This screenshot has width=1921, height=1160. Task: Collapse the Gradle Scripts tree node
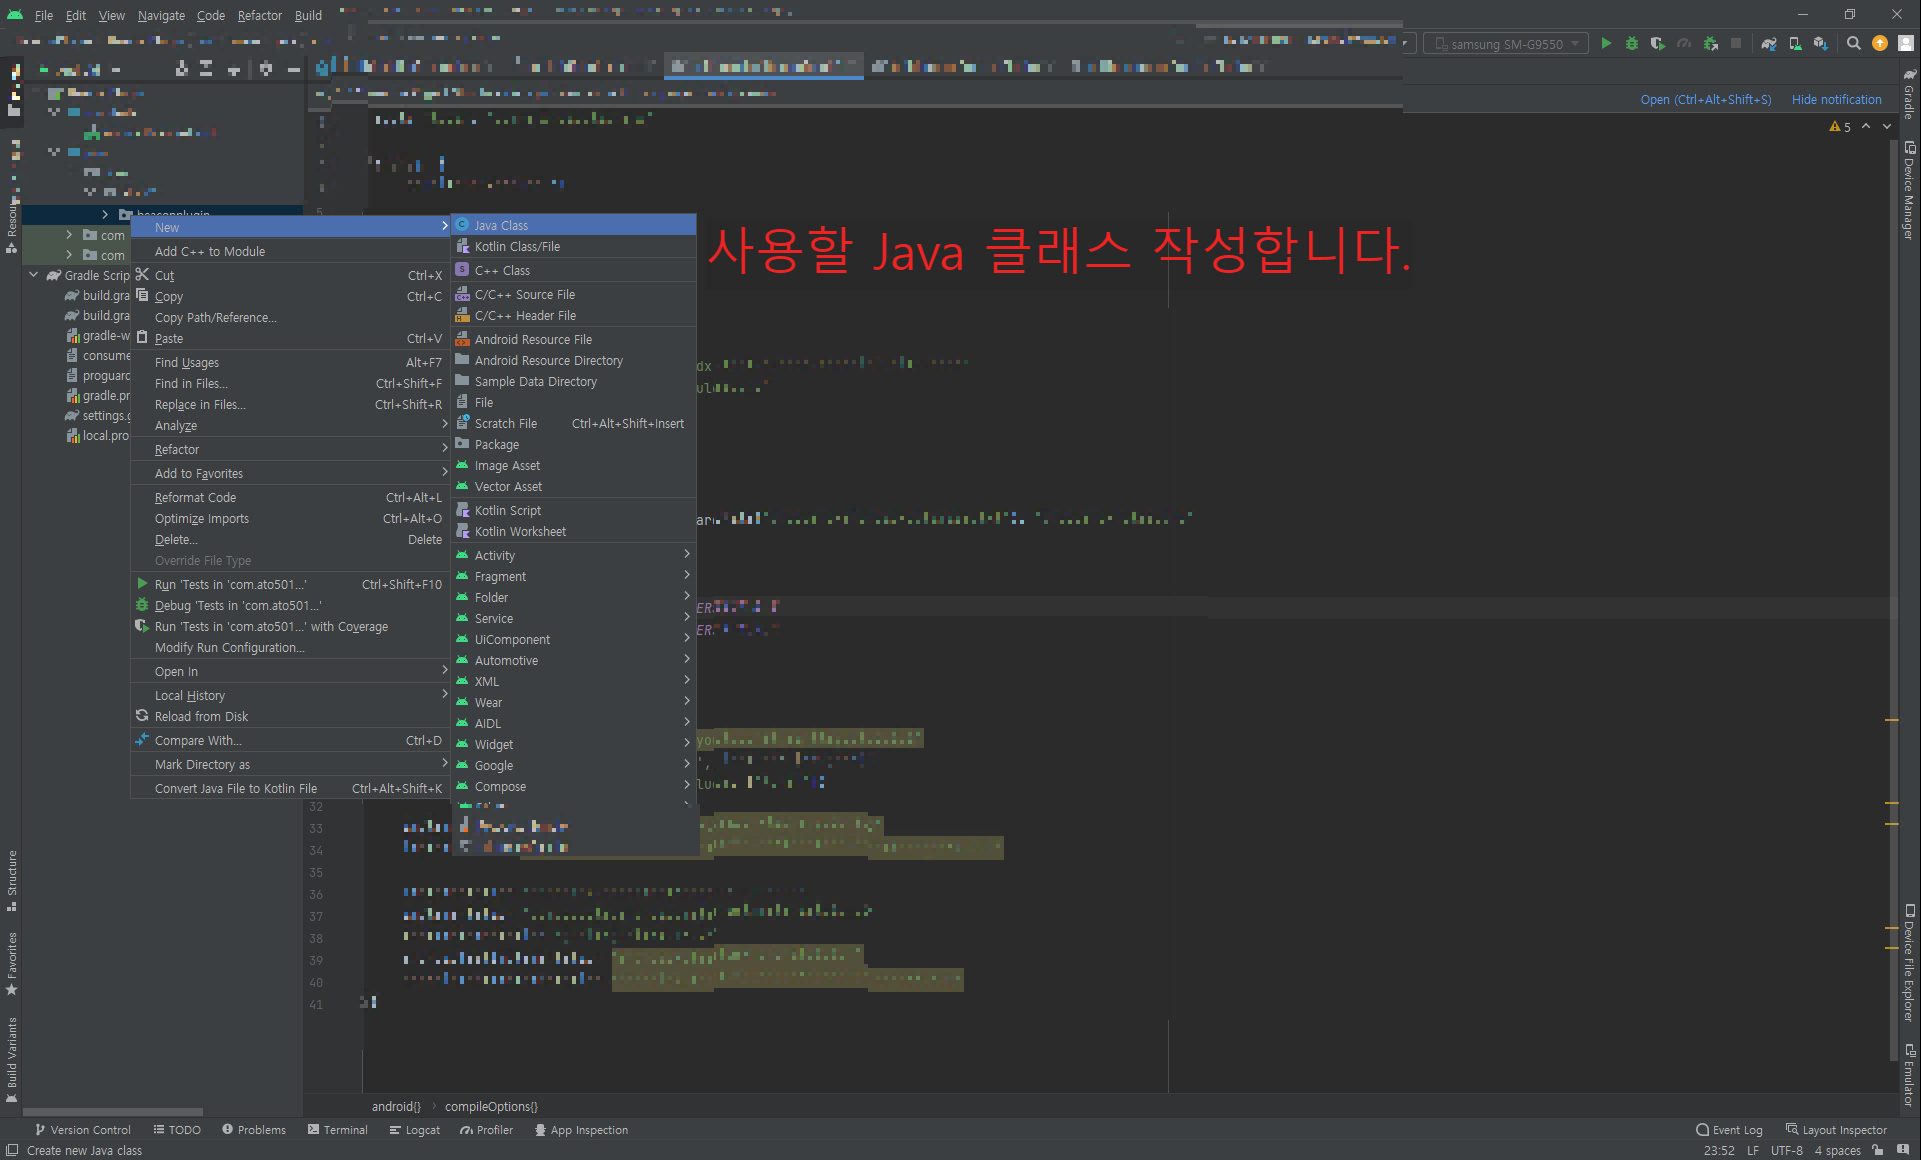pyautogui.click(x=34, y=275)
